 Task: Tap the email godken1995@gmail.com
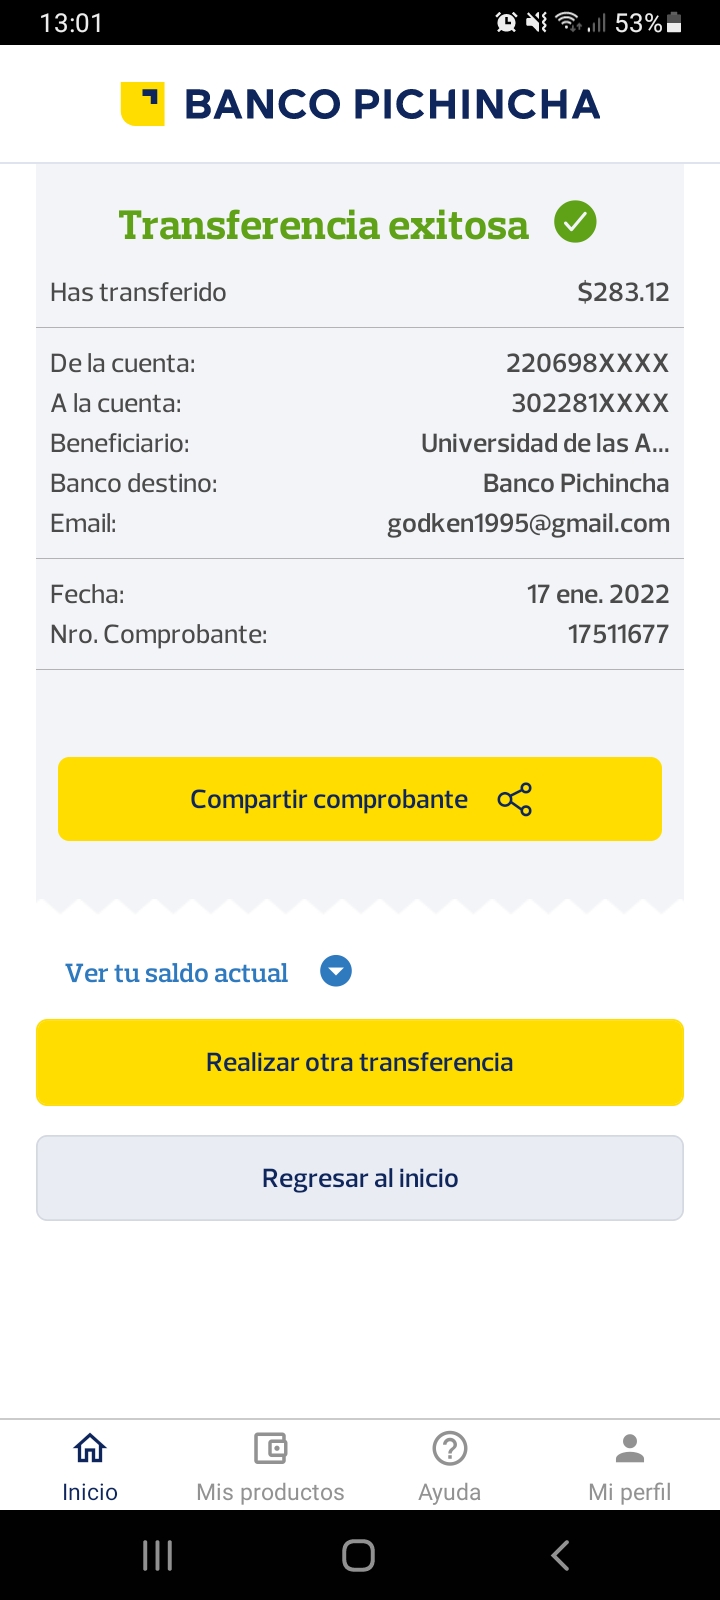(x=528, y=523)
